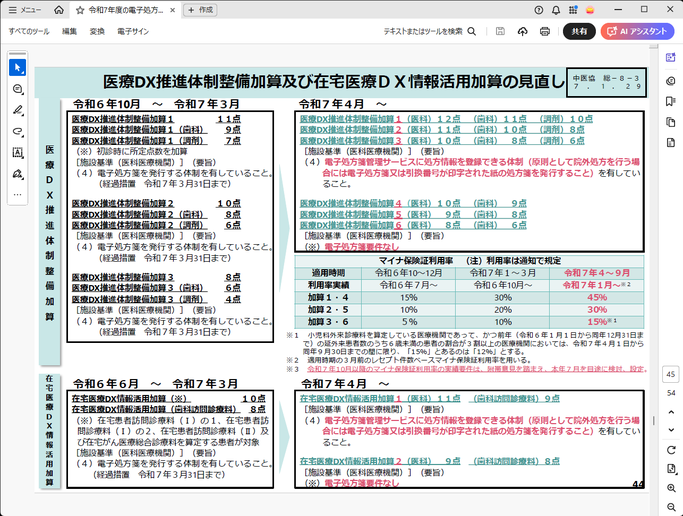
Task: Go to the Home icon
Action: pyautogui.click(x=59, y=10)
